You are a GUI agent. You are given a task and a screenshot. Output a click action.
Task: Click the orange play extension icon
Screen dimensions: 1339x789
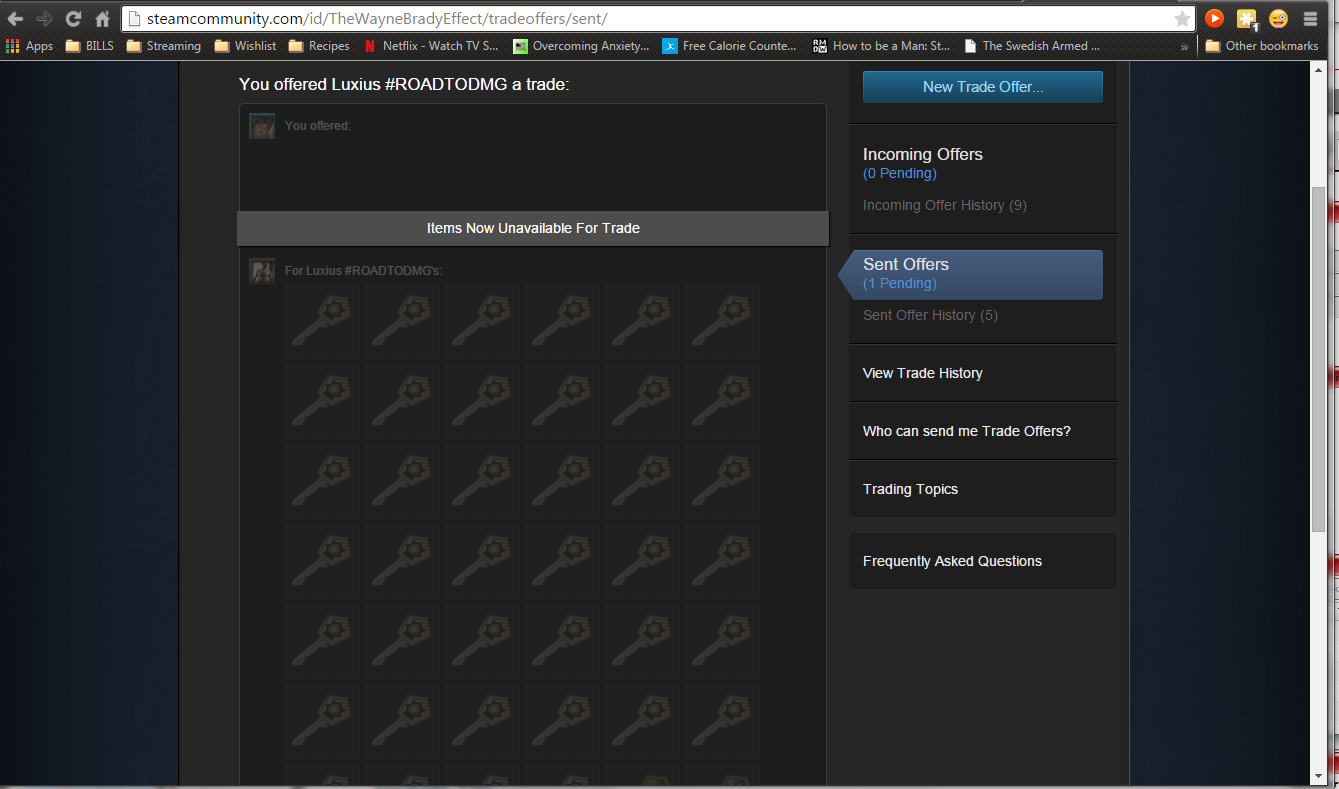(1215, 18)
